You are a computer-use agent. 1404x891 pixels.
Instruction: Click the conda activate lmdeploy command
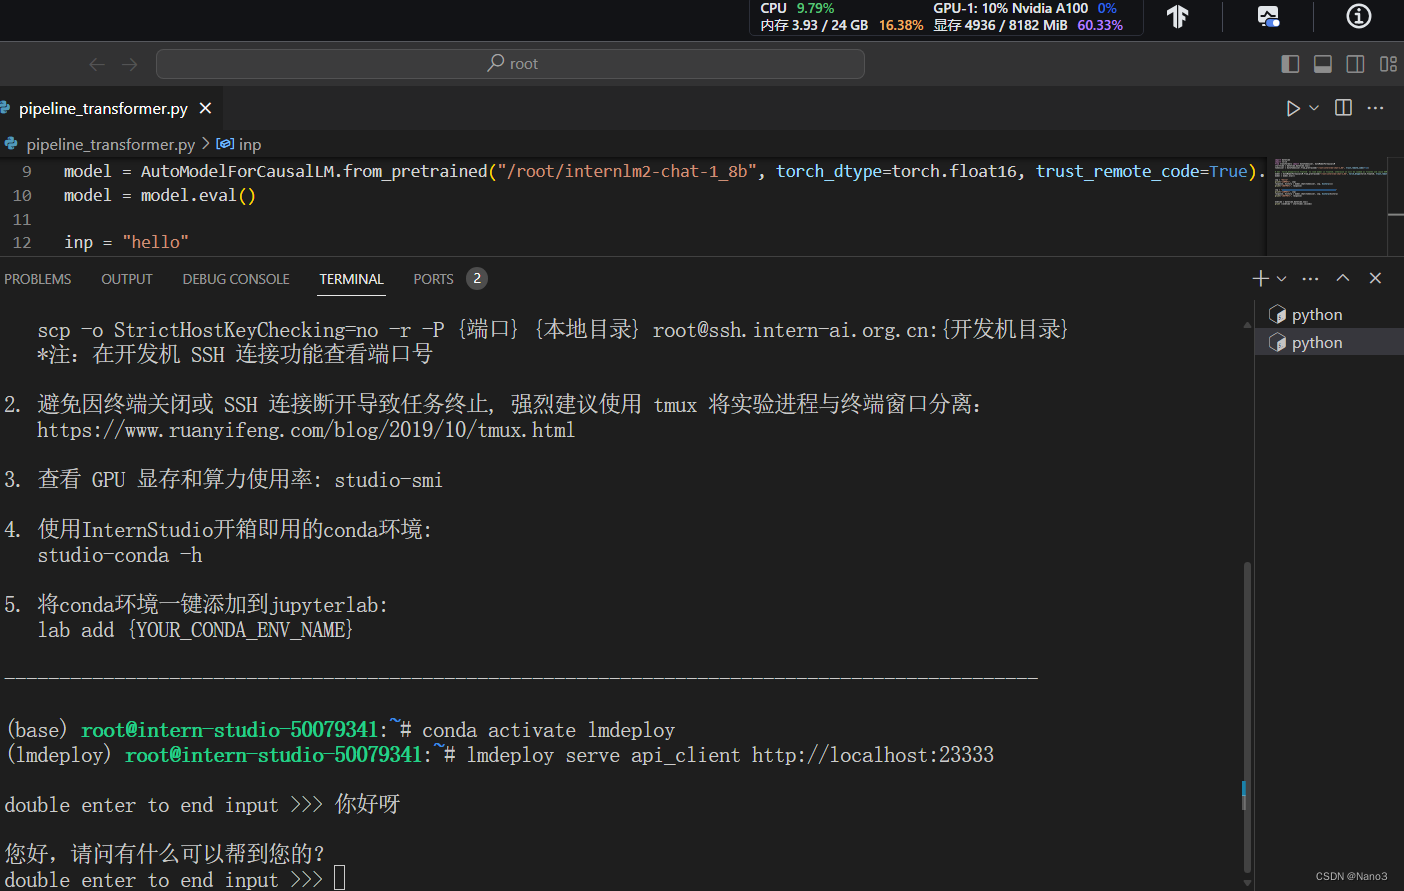pos(548,731)
